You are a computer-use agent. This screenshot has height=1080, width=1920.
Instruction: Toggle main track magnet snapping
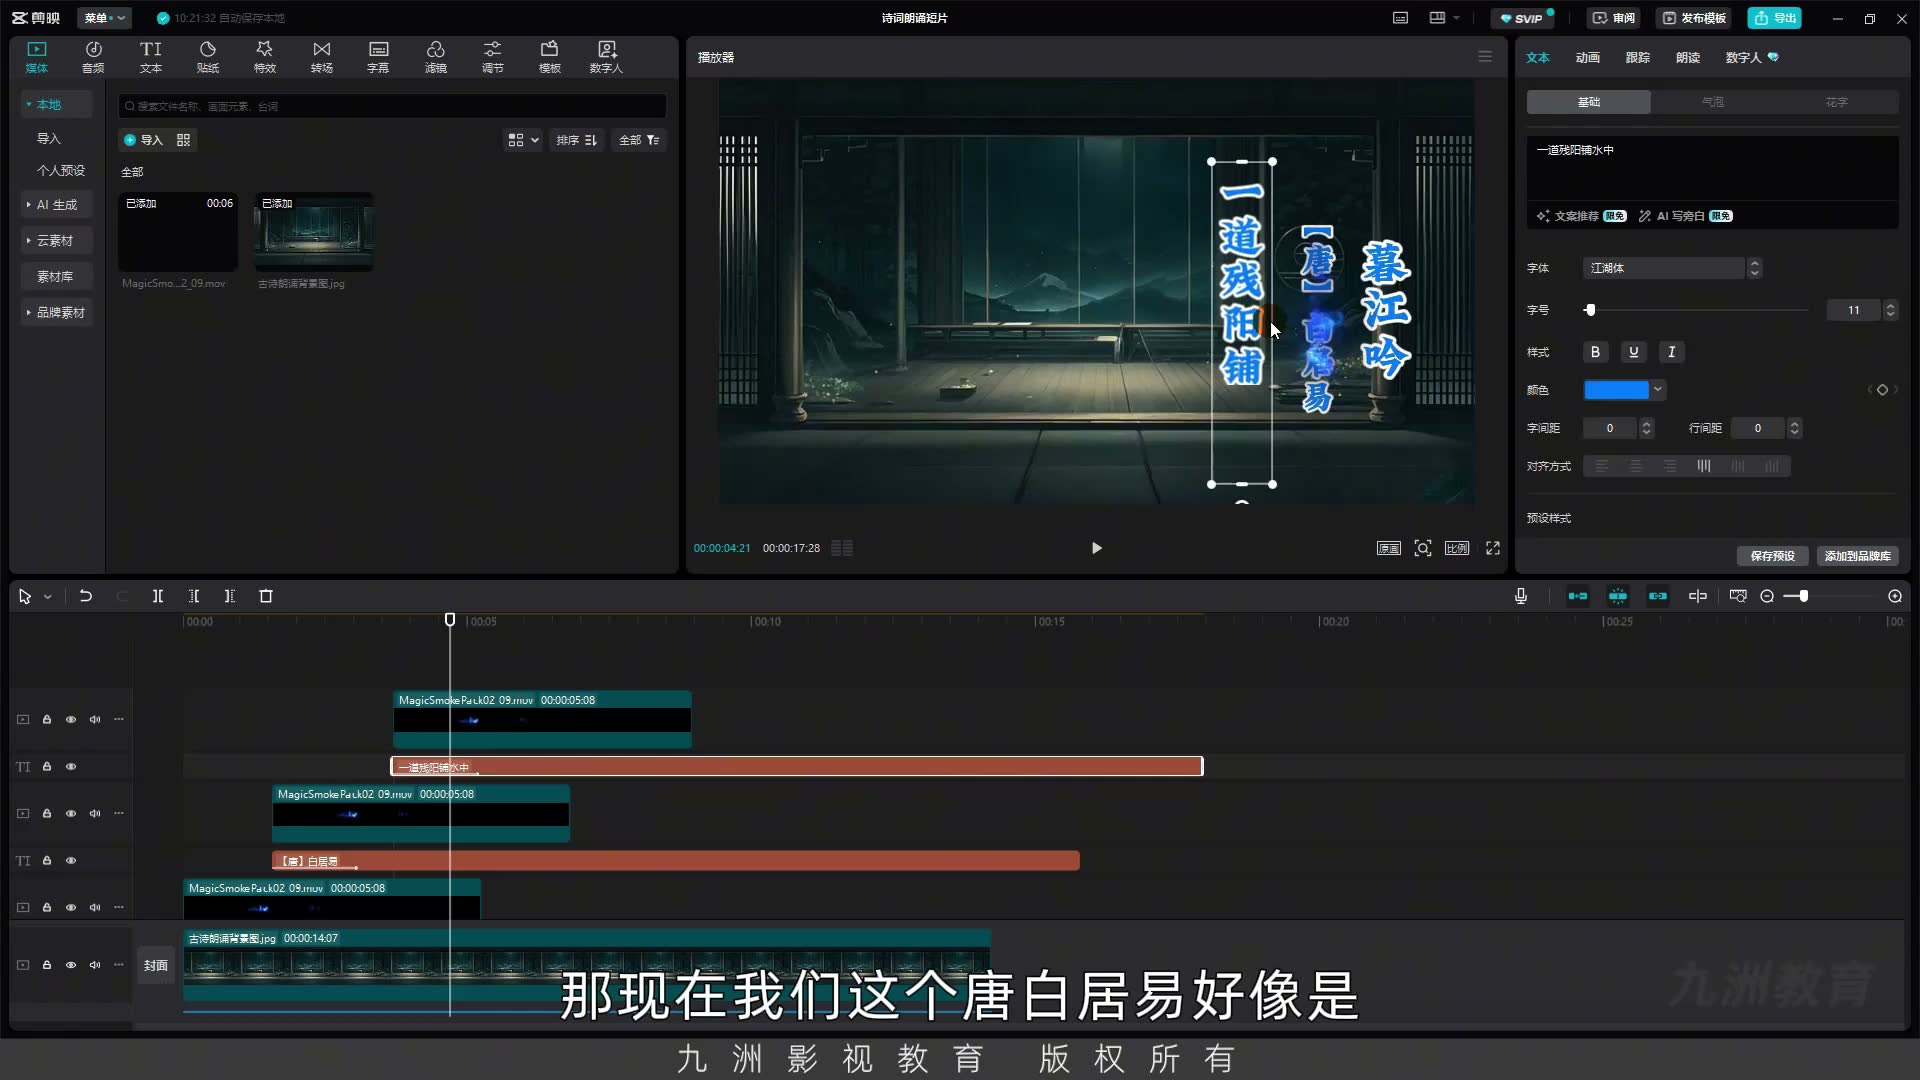pyautogui.click(x=1578, y=596)
